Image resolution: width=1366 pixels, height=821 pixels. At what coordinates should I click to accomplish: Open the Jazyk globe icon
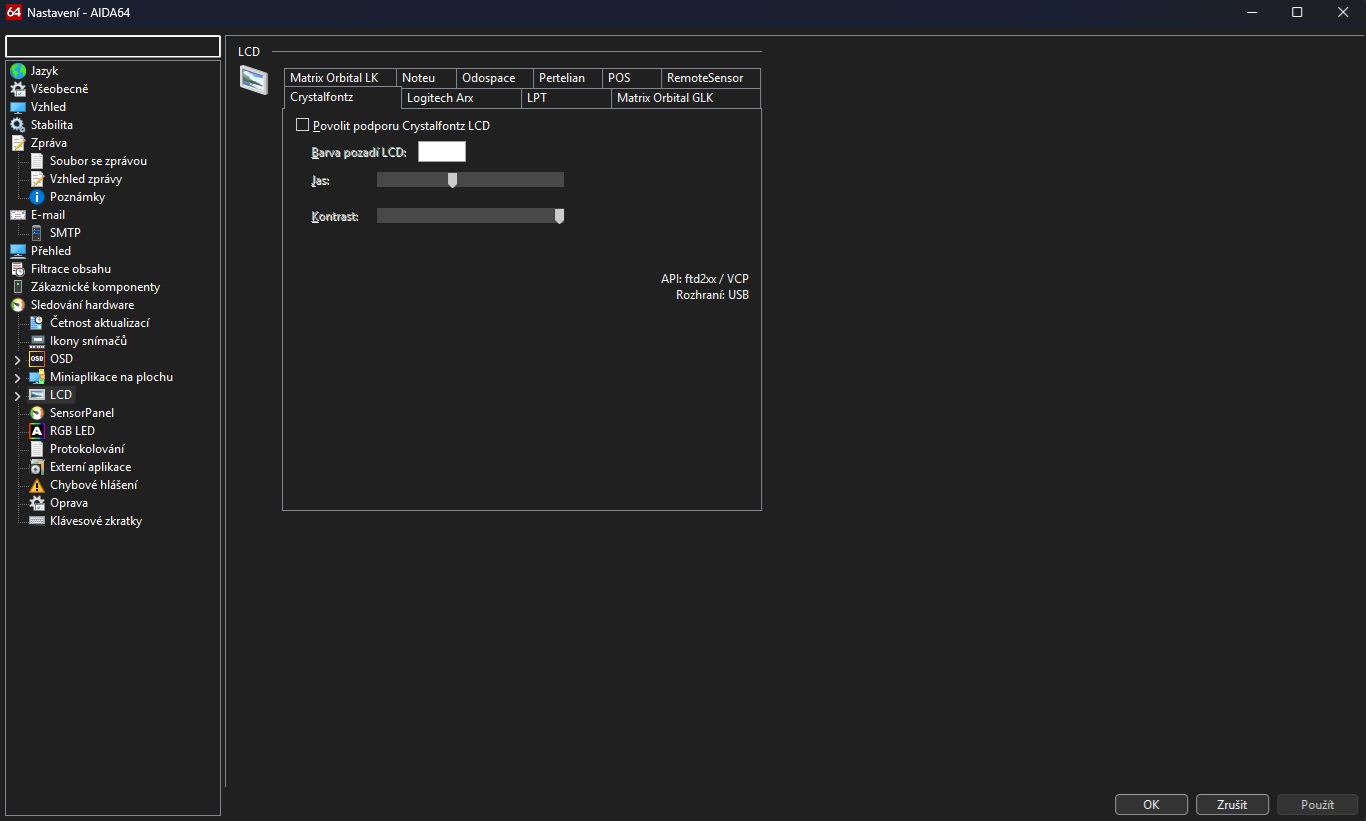click(x=17, y=71)
